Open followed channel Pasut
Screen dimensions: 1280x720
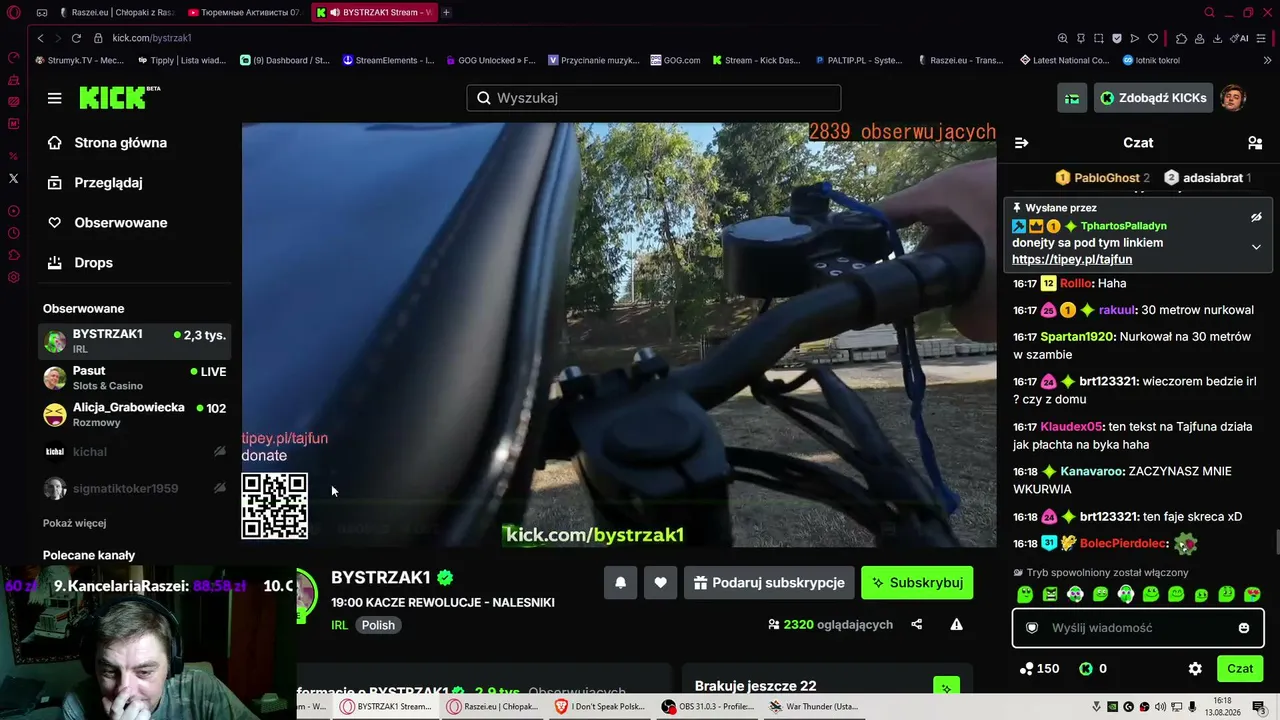[134, 378]
